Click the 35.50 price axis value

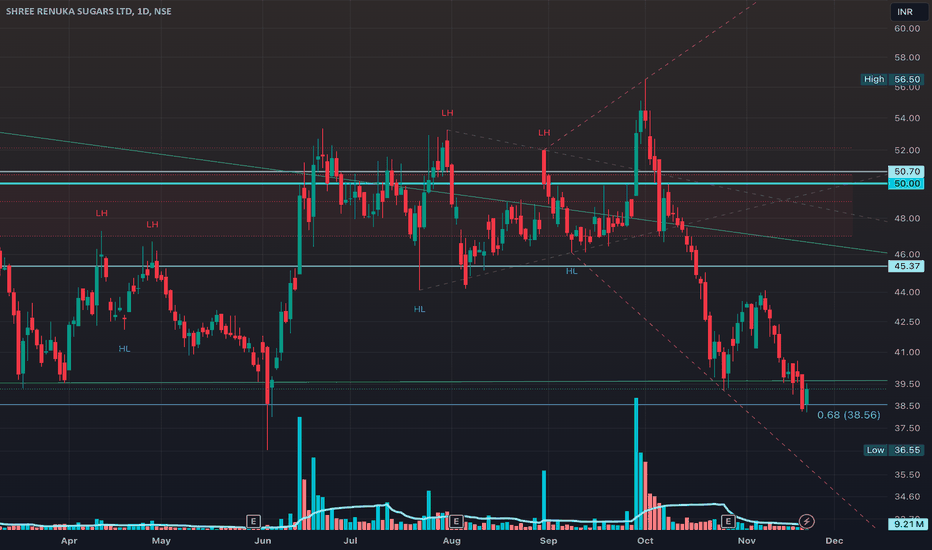pos(907,475)
